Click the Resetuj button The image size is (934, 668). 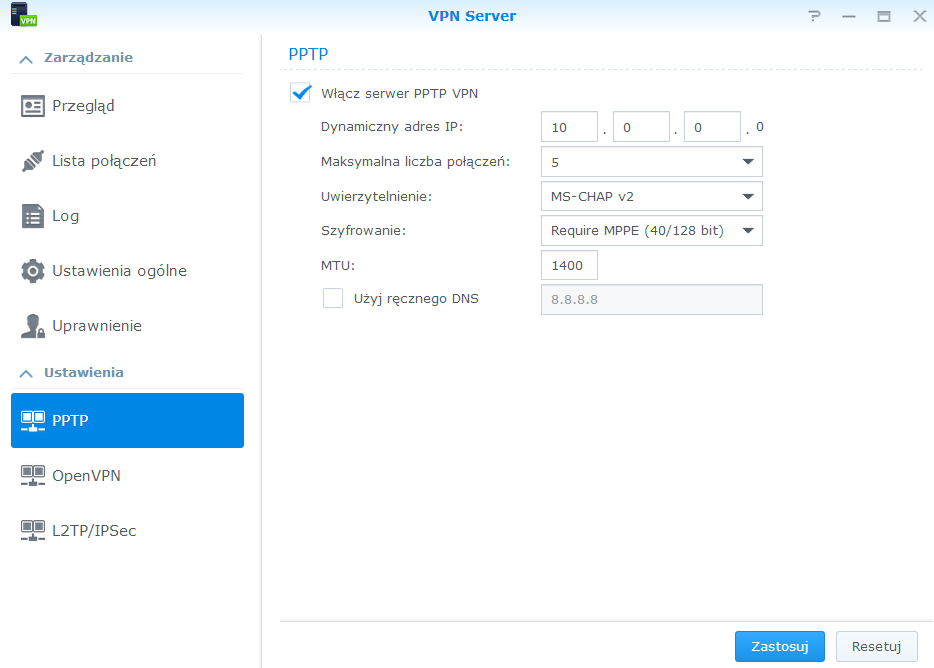(876, 647)
